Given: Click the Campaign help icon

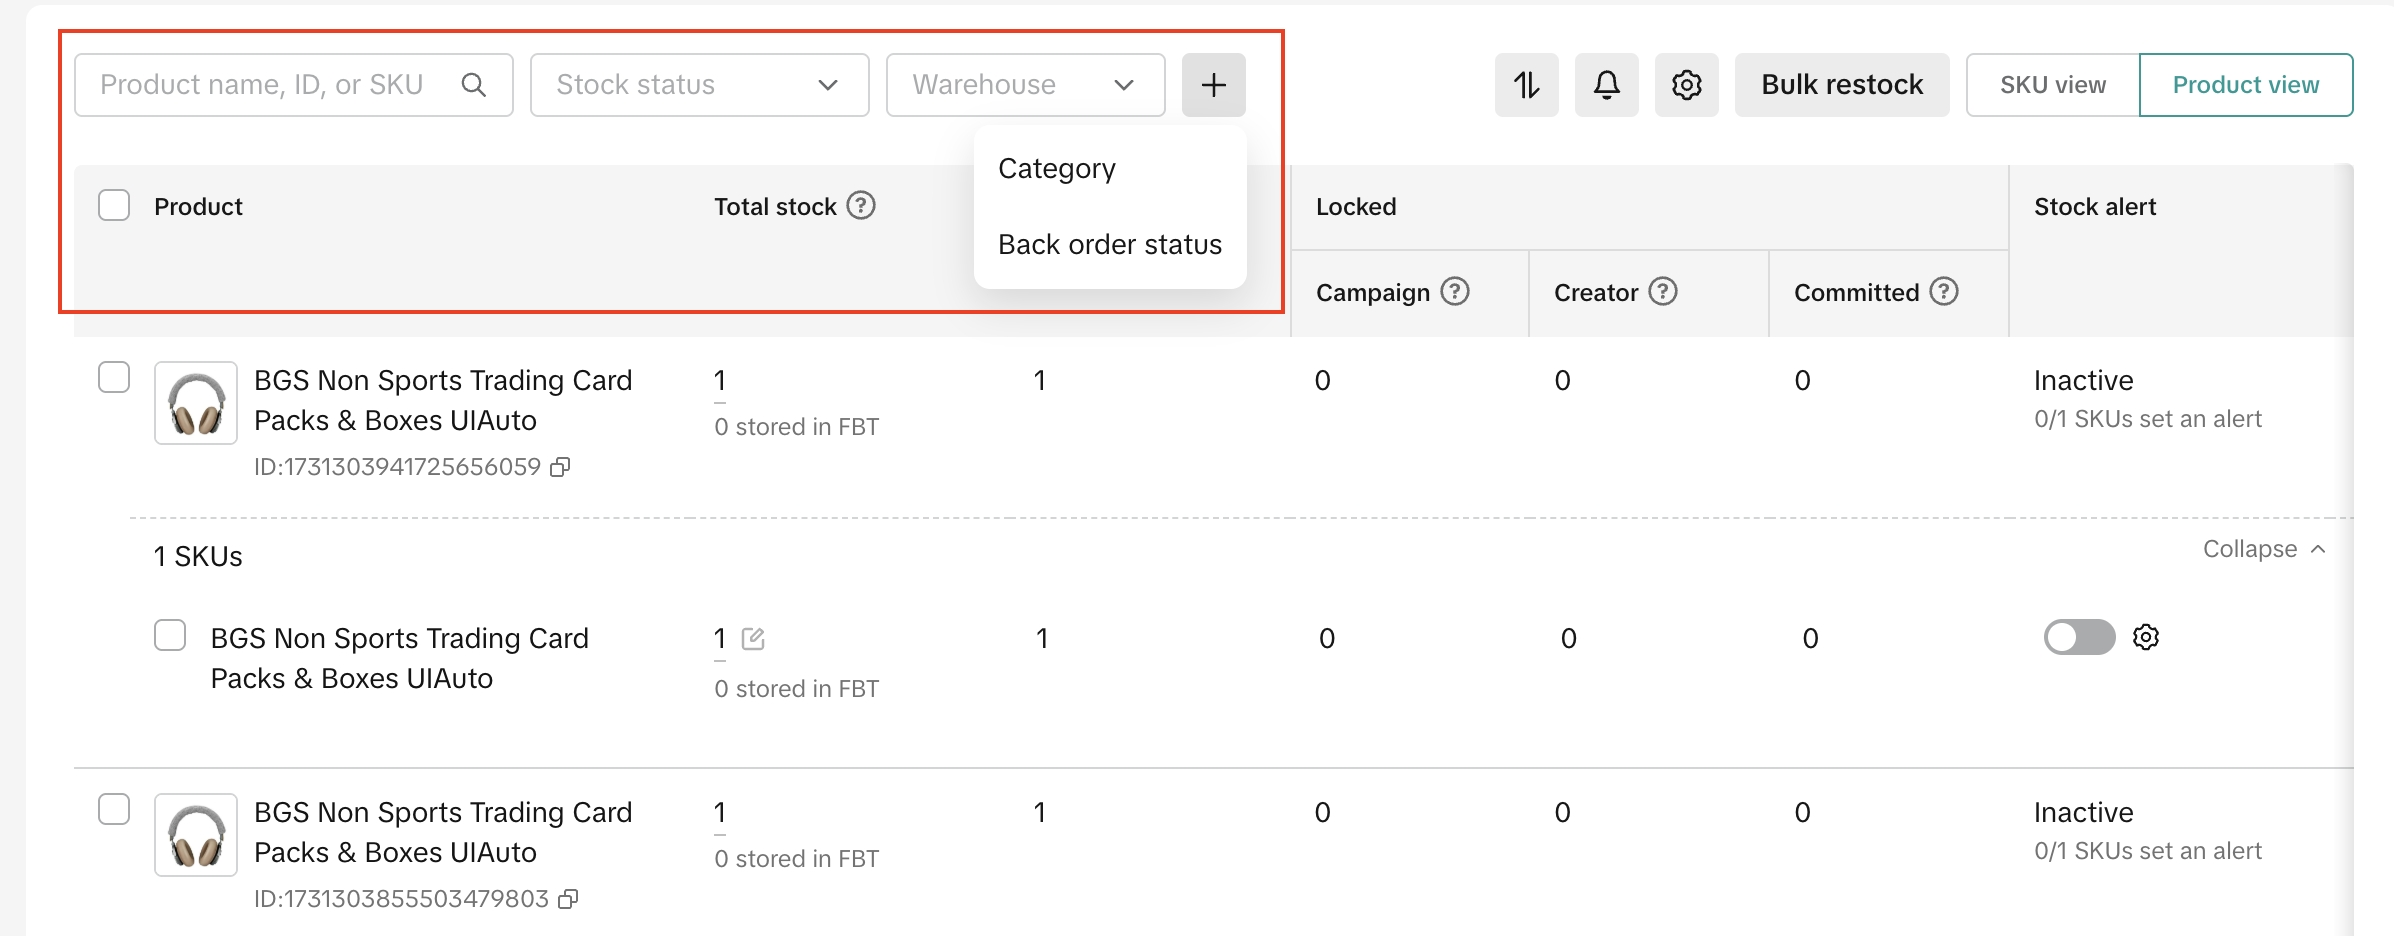Looking at the screenshot, I should [x=1455, y=292].
